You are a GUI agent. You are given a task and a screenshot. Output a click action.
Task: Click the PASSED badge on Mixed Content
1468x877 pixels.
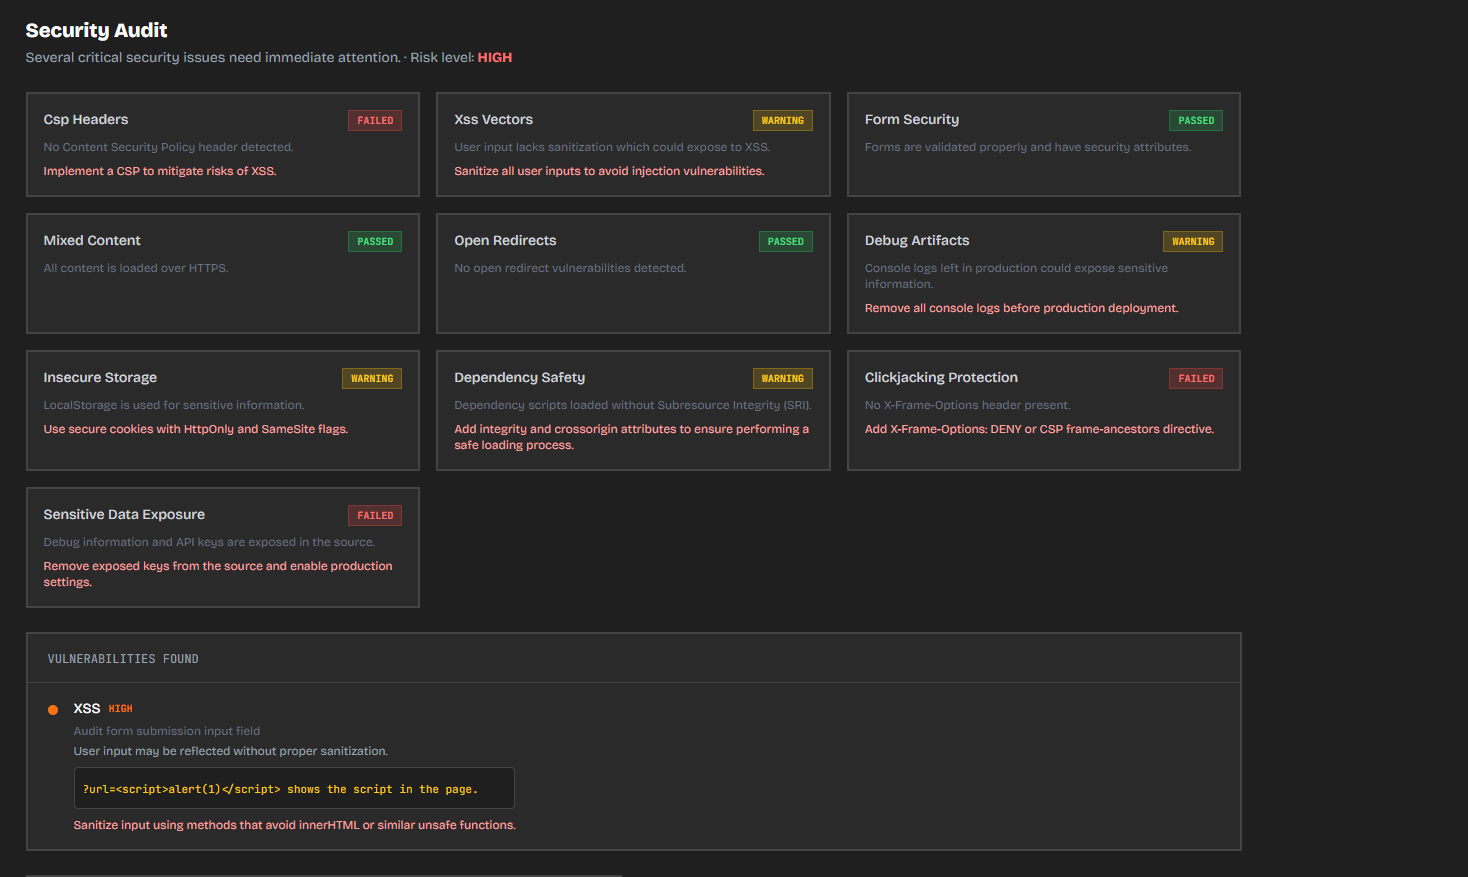(374, 241)
